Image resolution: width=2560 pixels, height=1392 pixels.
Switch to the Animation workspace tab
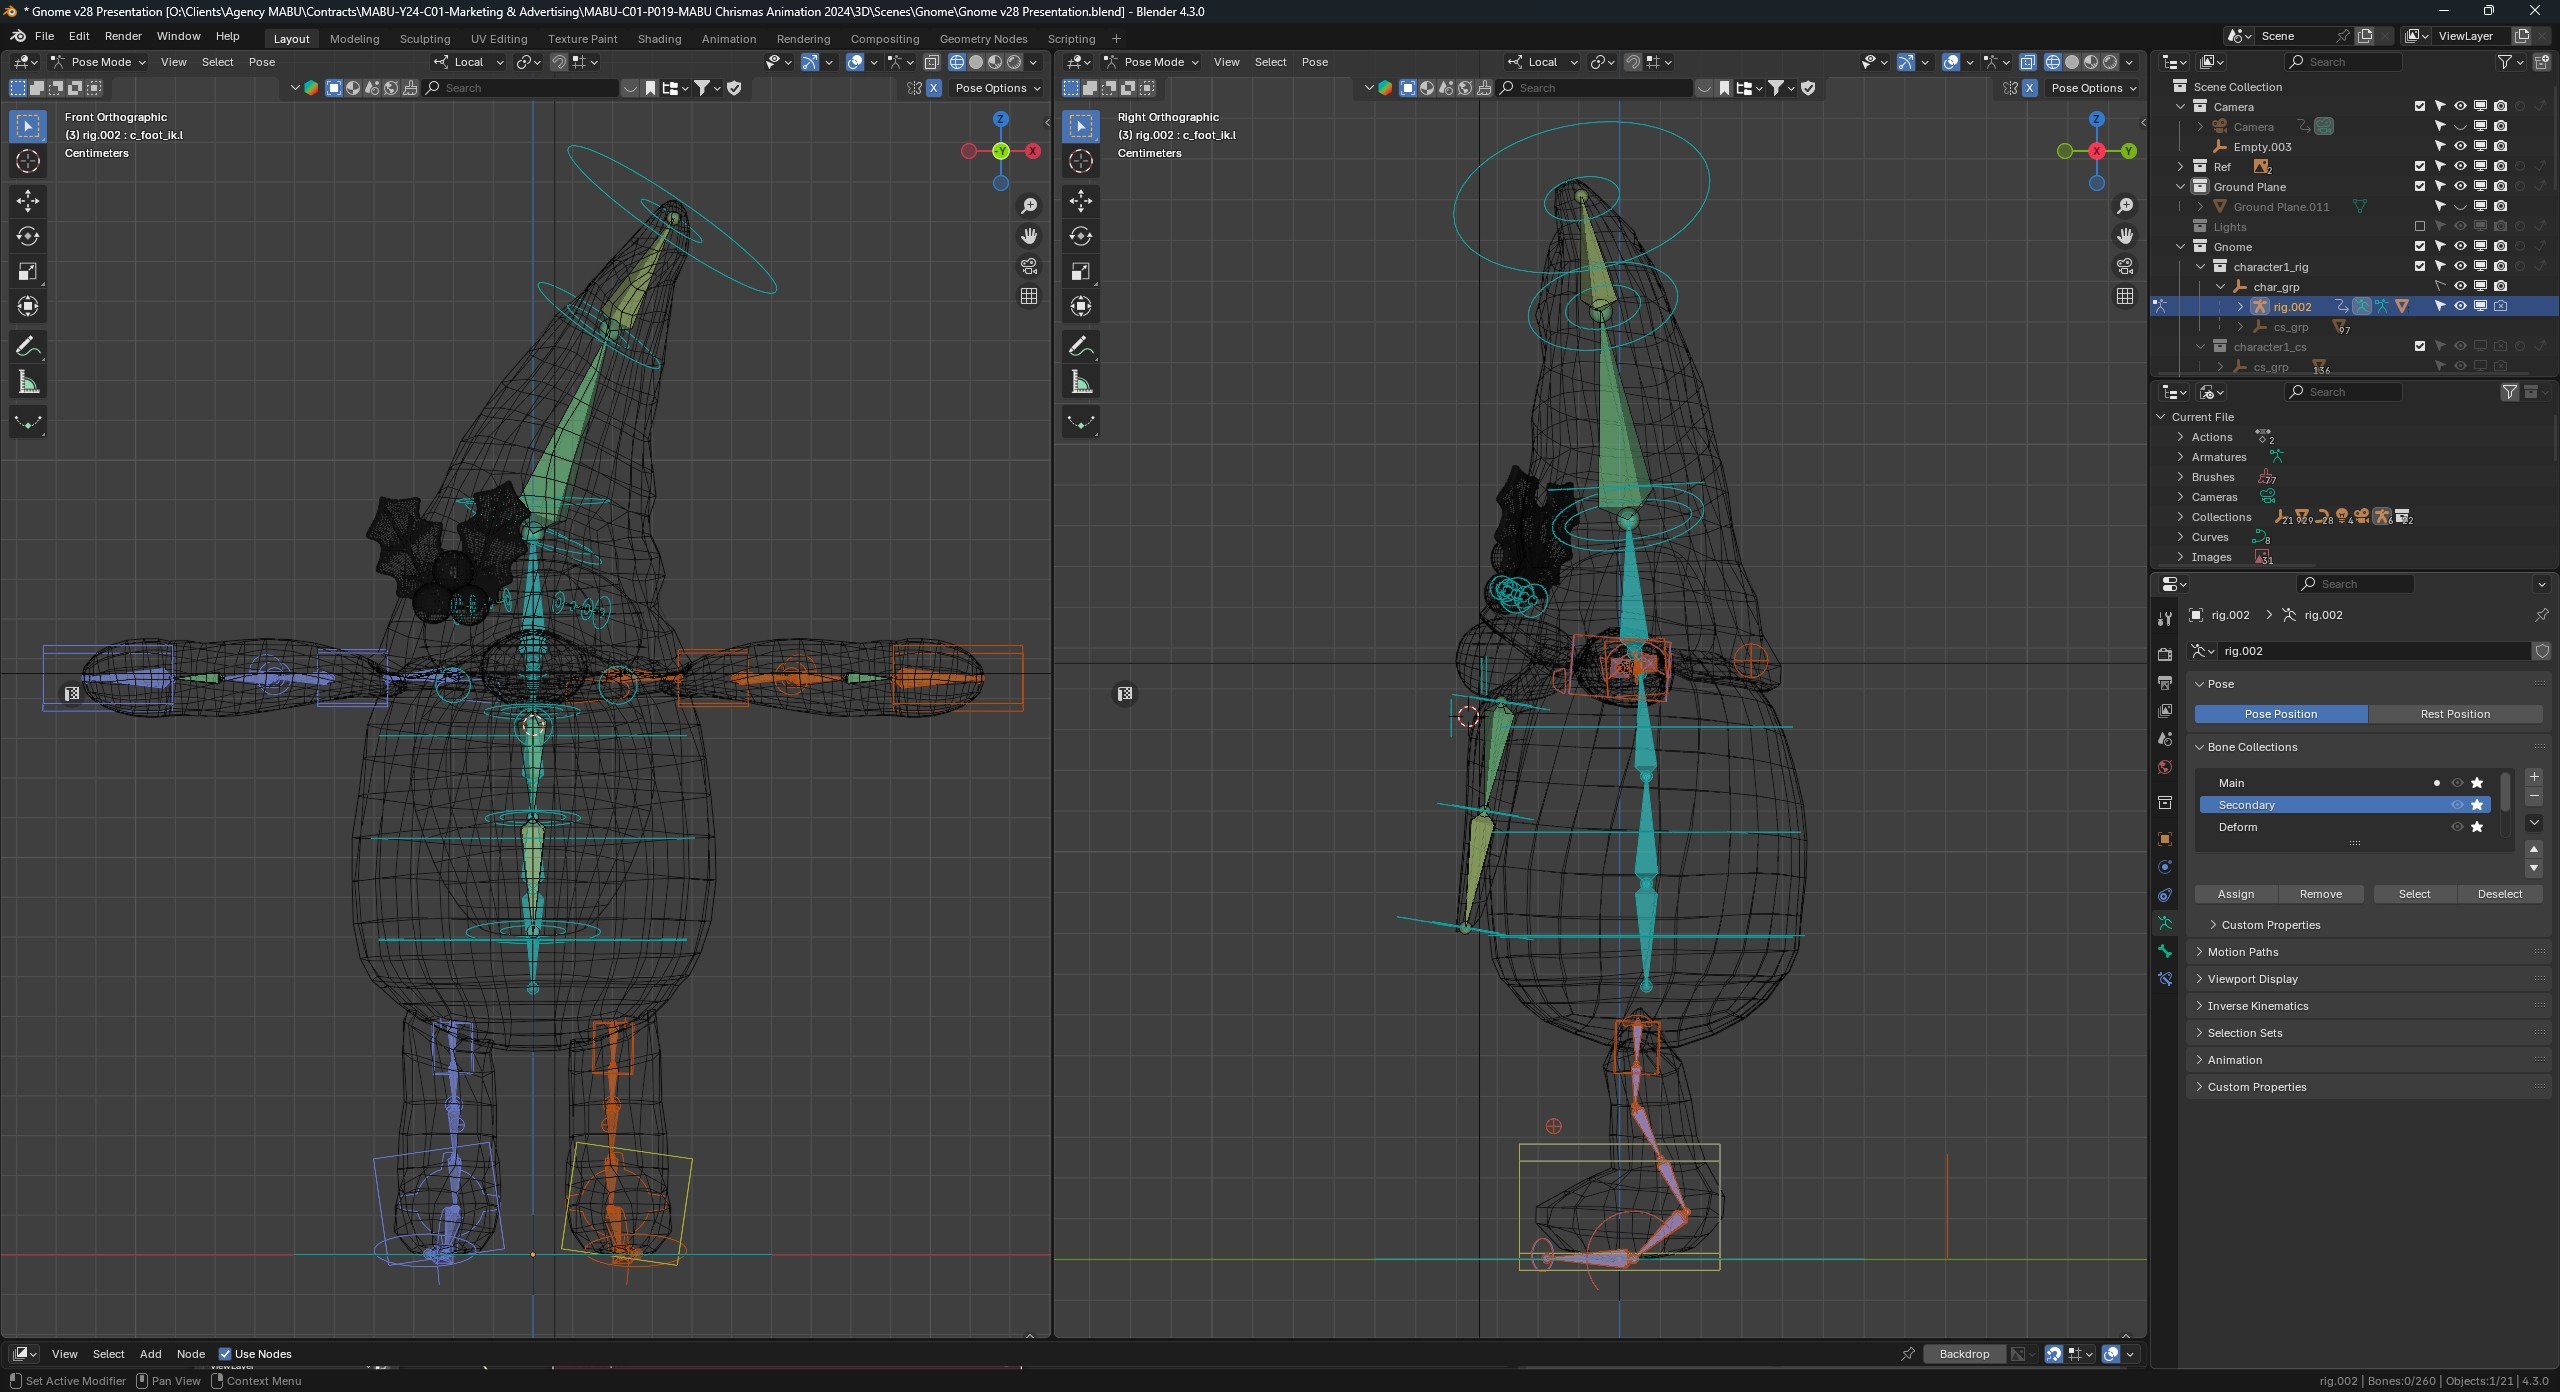click(x=729, y=38)
